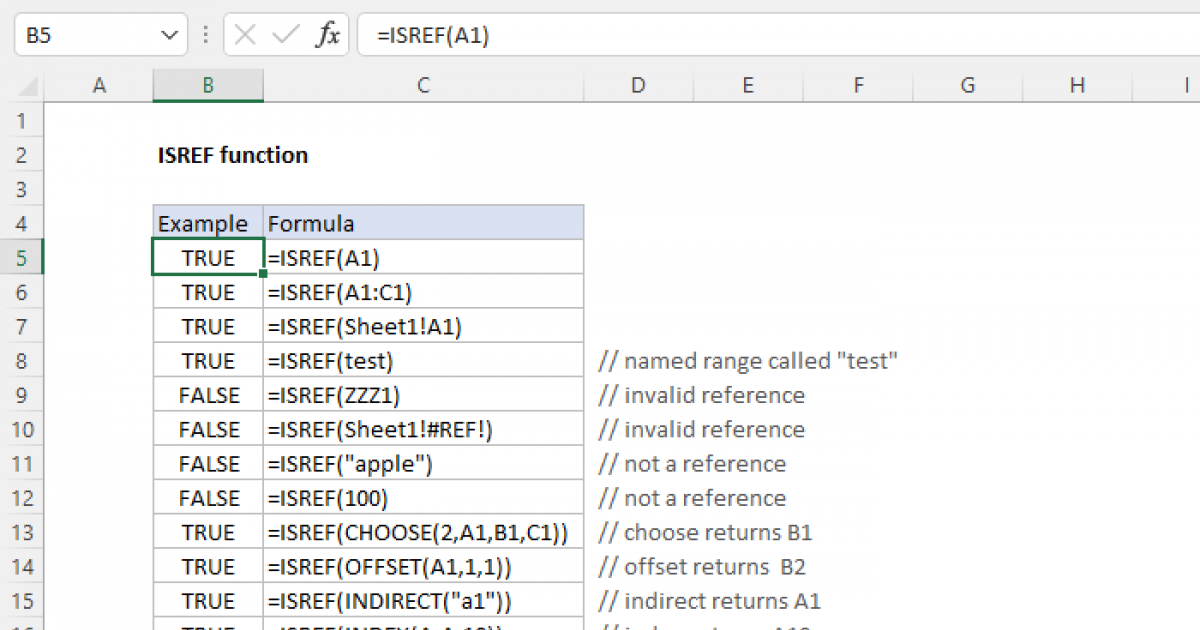Click the Cancel (X) icon beside formula bar

pos(243,34)
